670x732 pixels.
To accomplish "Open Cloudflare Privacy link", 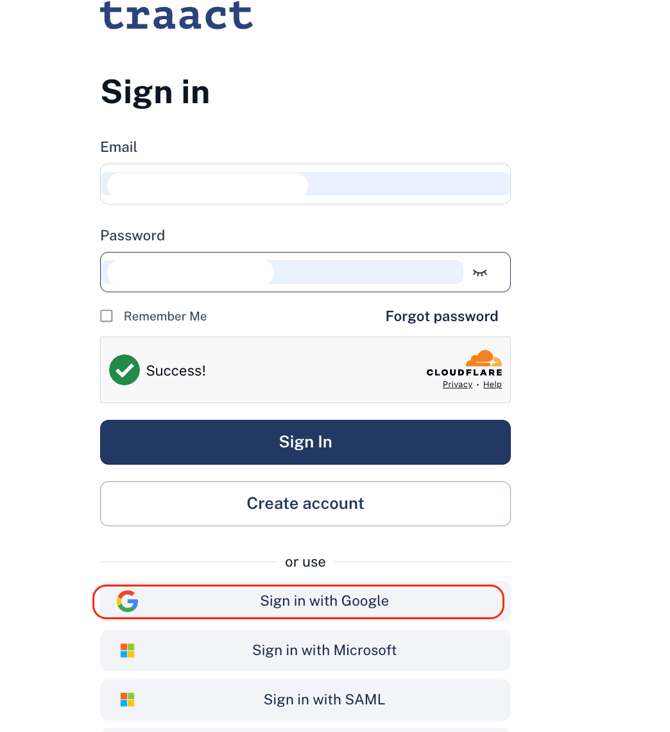I will [x=458, y=384].
